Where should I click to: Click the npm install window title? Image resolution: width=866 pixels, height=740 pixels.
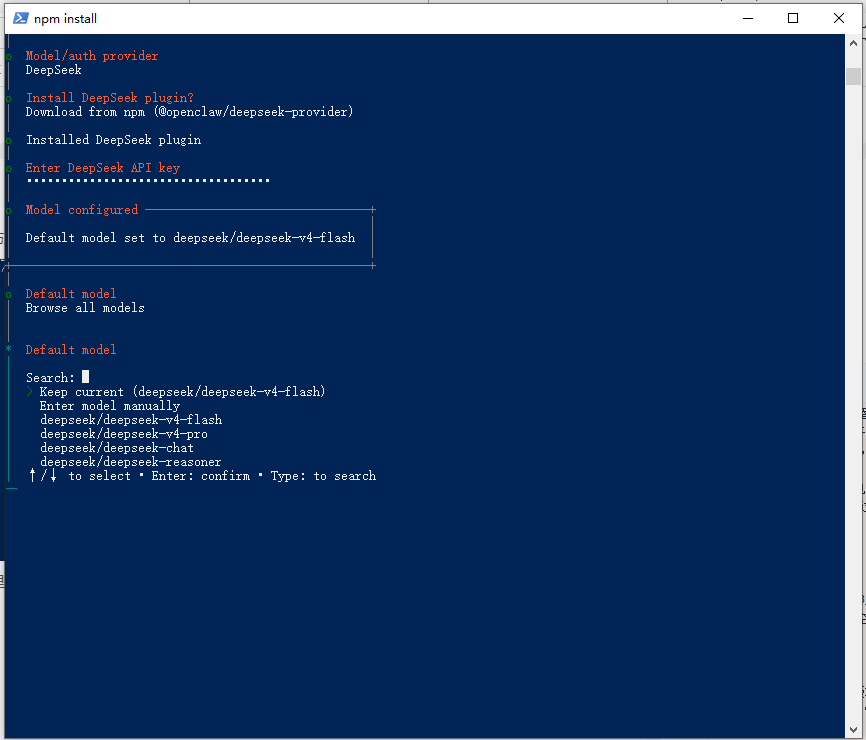(65, 19)
